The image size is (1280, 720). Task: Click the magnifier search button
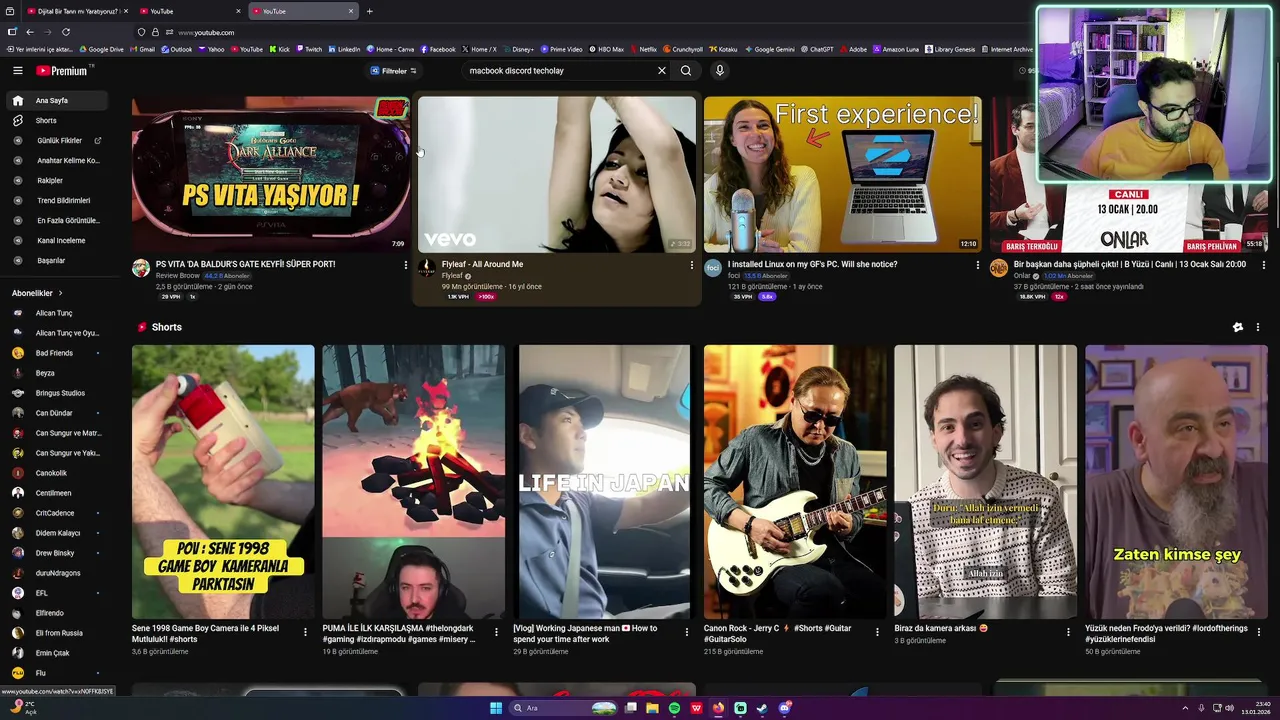coord(686,71)
